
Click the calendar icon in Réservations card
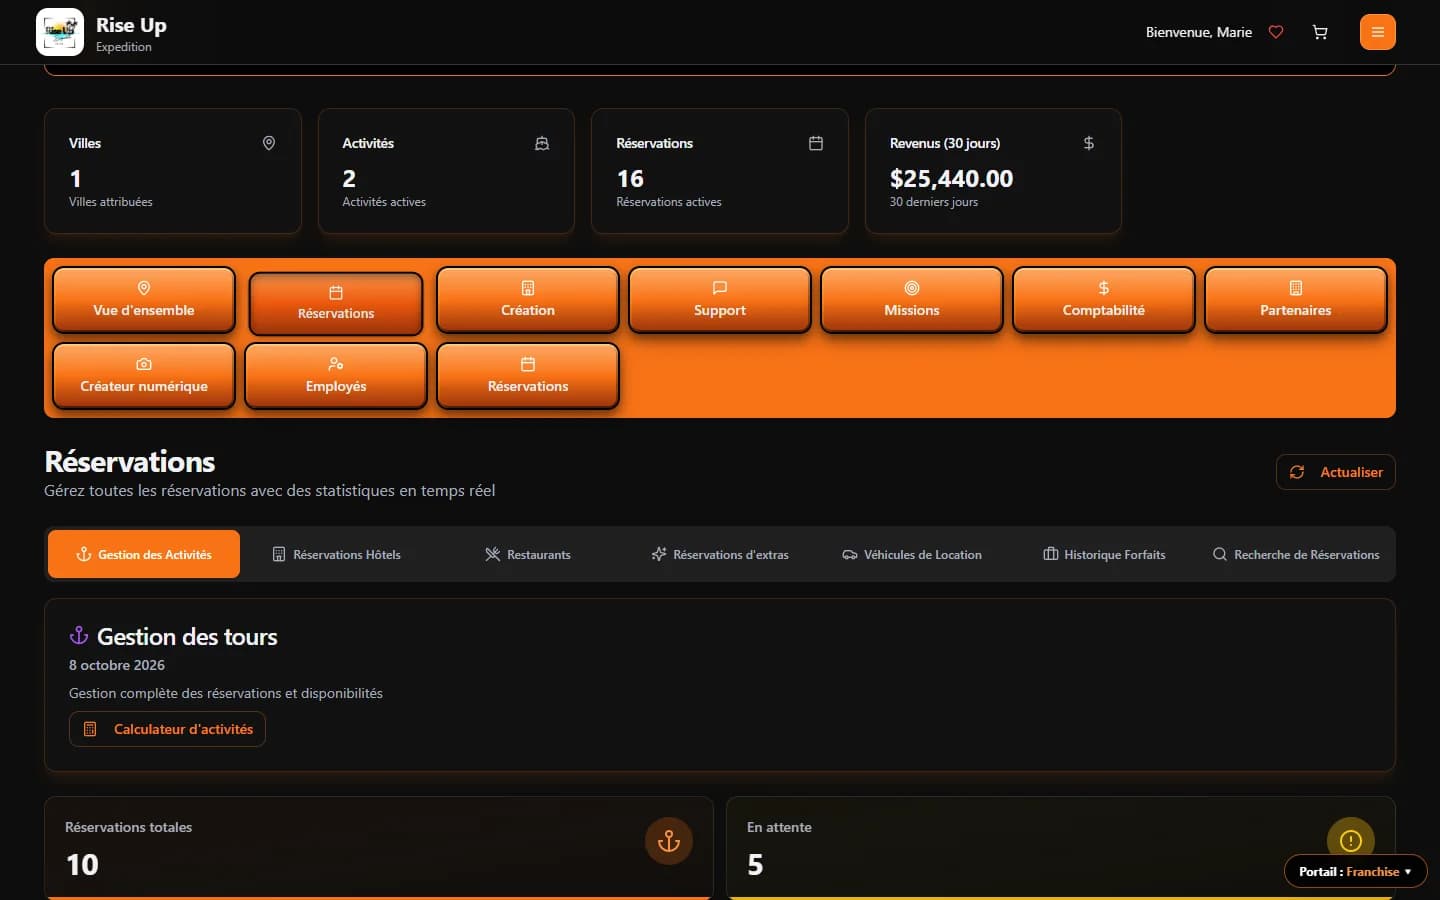tap(816, 143)
